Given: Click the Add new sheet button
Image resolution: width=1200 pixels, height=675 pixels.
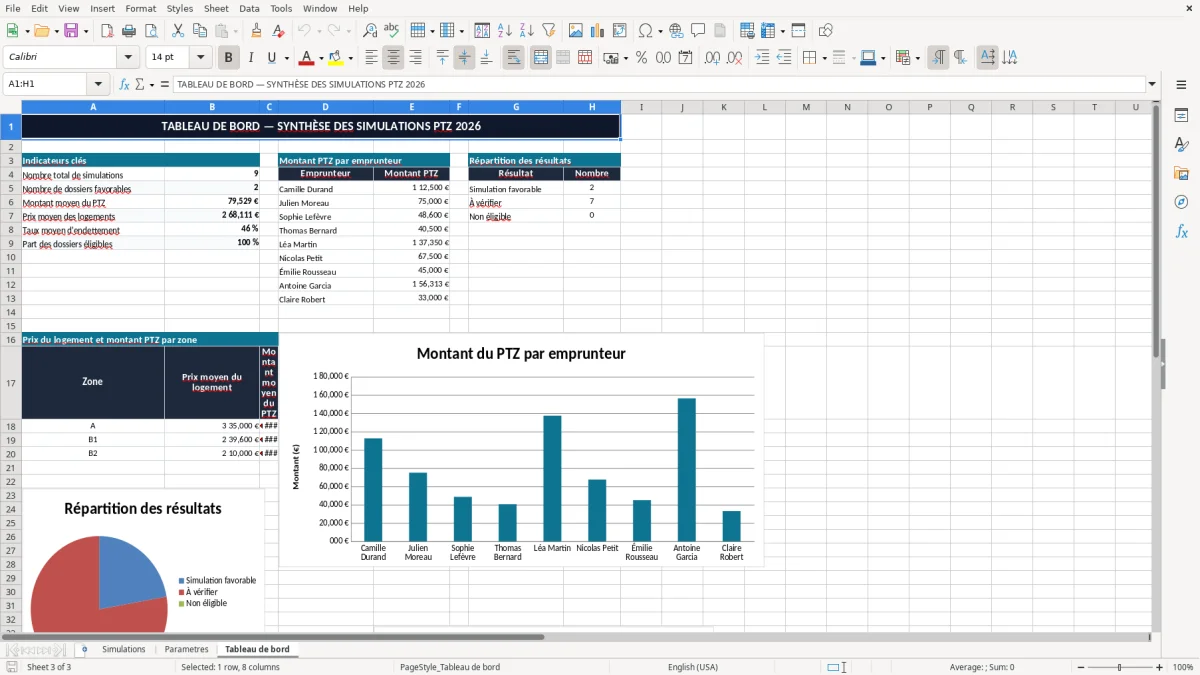Looking at the screenshot, I should pyautogui.click(x=84, y=649).
